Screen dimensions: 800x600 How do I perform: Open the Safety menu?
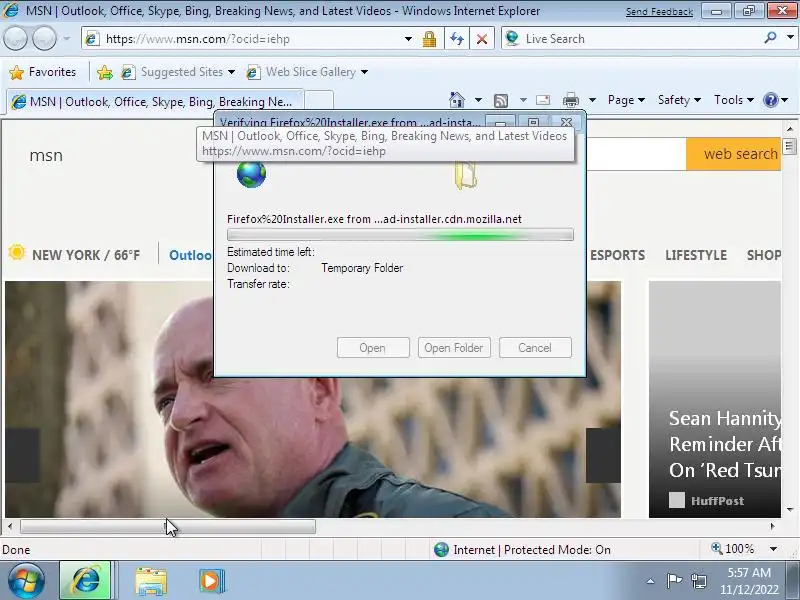point(679,100)
